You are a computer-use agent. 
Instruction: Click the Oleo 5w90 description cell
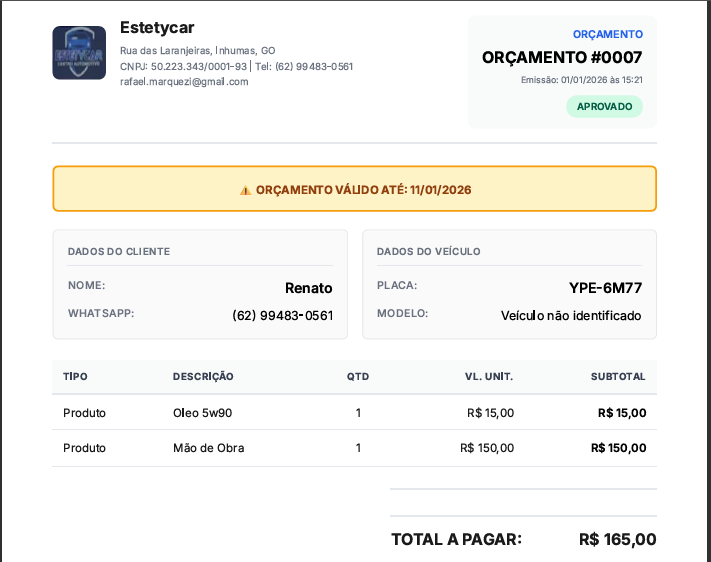pyautogui.click(x=202, y=413)
